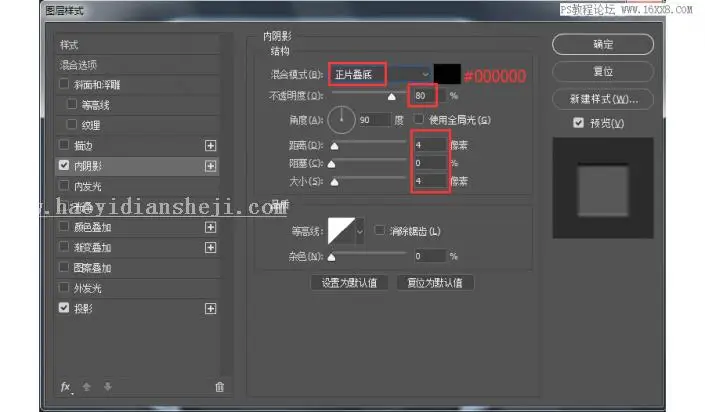Image resolution: width=705 pixels, height=412 pixels.
Task: Click the angle dial control
Action: coord(341,120)
